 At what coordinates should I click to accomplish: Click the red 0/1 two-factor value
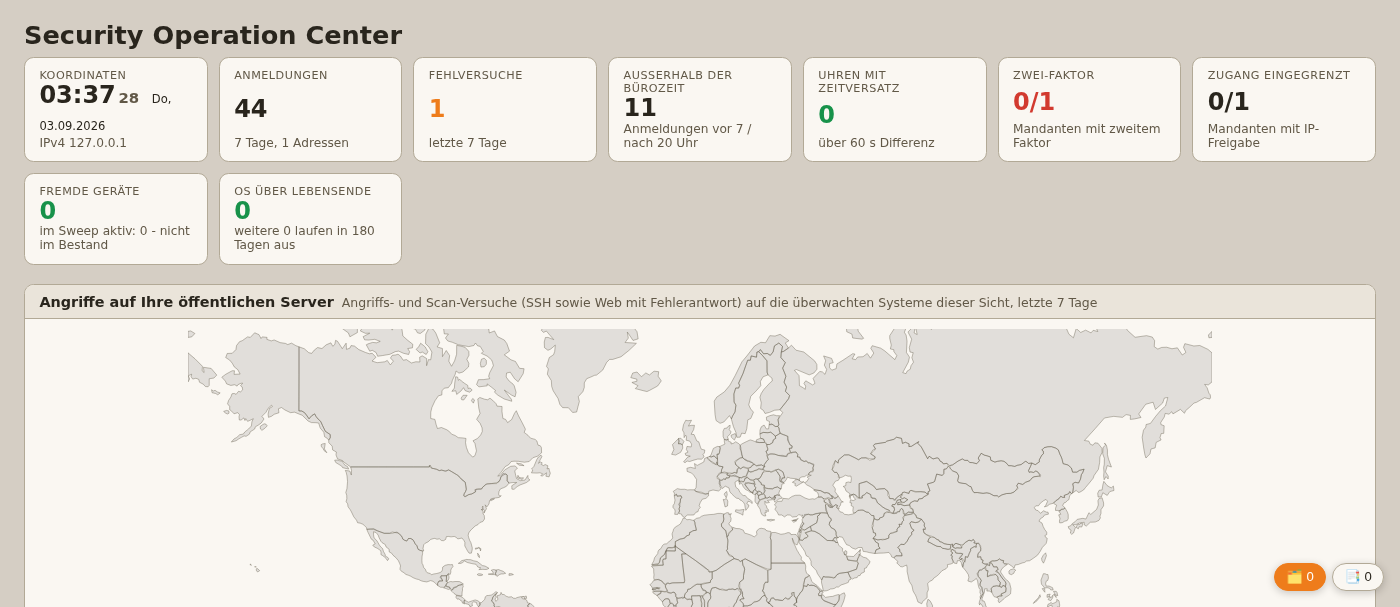click(1034, 102)
